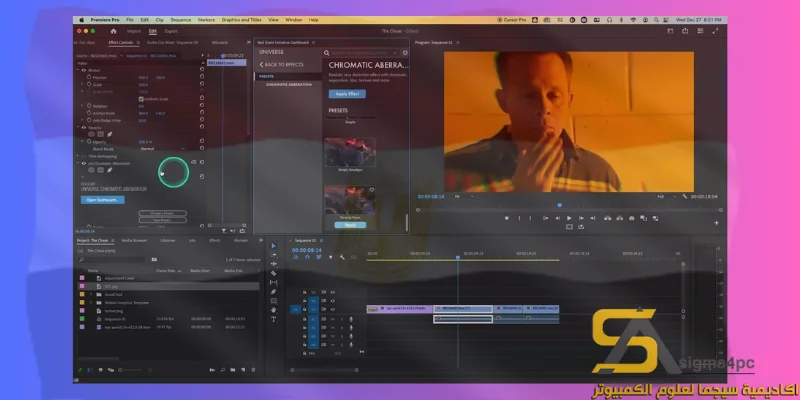This screenshot has height=400, width=800.
Task: Toggle Opacity effect fx visibility
Action: [x=84, y=128]
